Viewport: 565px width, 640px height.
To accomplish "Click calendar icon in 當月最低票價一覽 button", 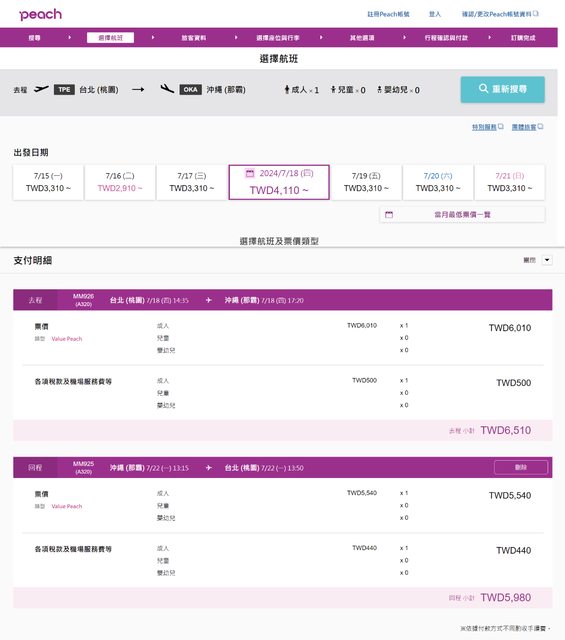I will tap(389, 215).
